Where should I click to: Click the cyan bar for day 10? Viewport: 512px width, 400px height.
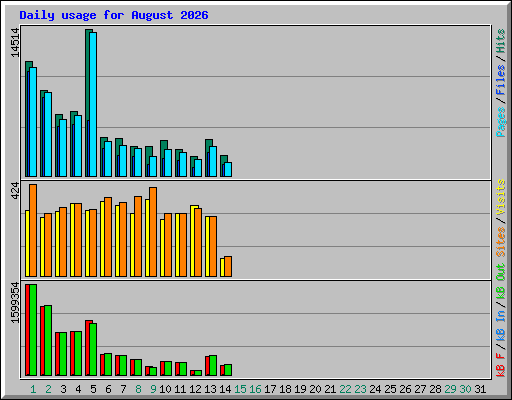click(168, 163)
